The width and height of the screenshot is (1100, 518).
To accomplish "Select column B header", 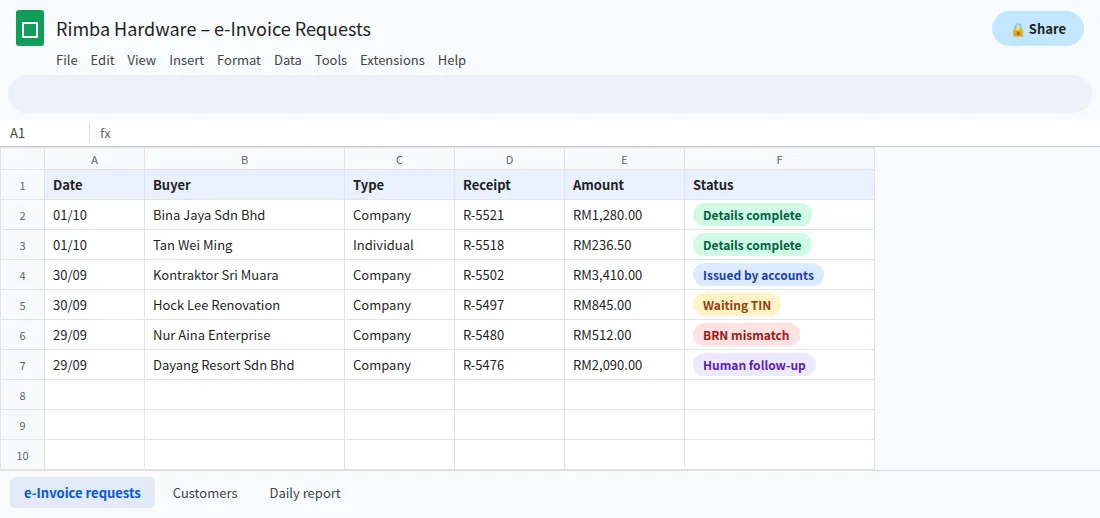I will 245,159.
